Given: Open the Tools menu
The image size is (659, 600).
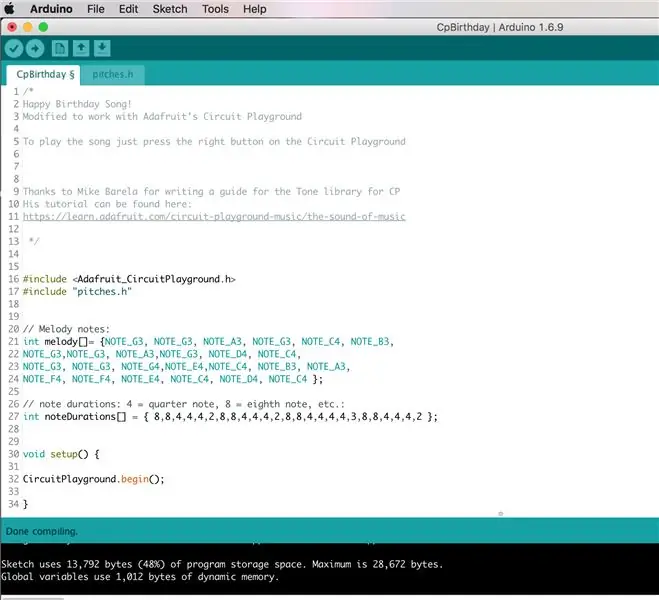Looking at the screenshot, I should 215,9.
